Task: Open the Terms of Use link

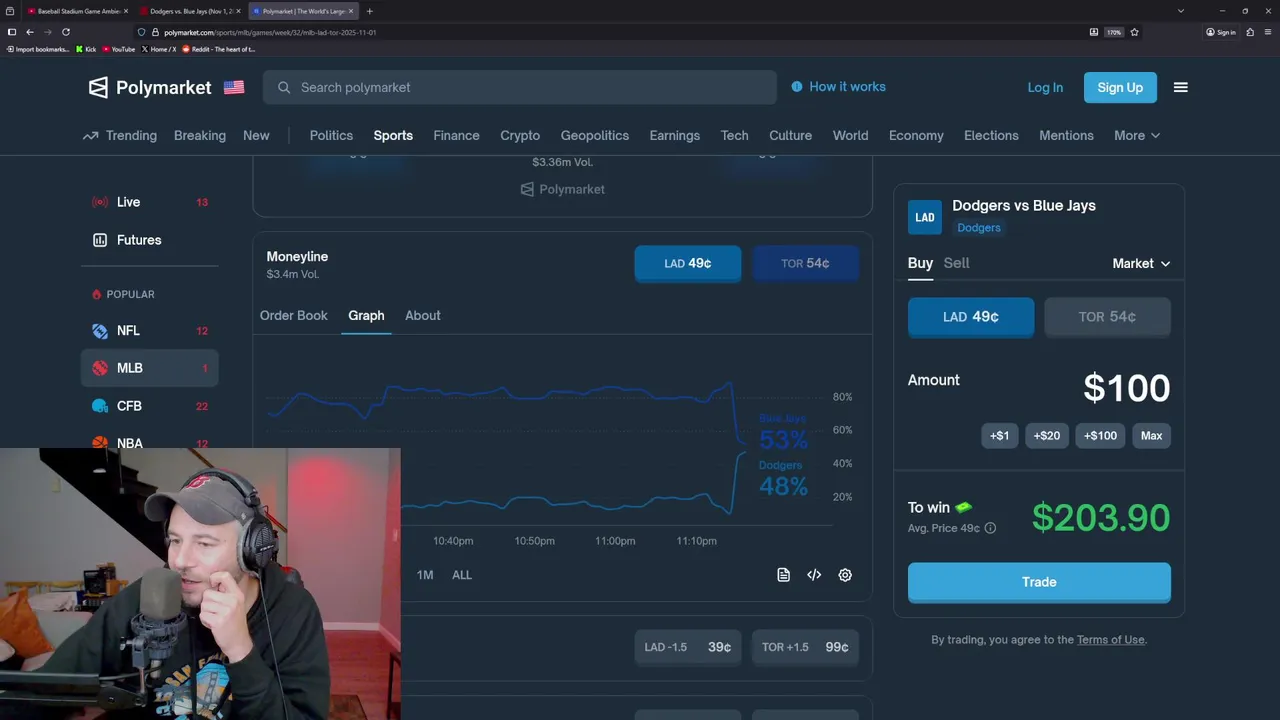Action: click(1110, 640)
